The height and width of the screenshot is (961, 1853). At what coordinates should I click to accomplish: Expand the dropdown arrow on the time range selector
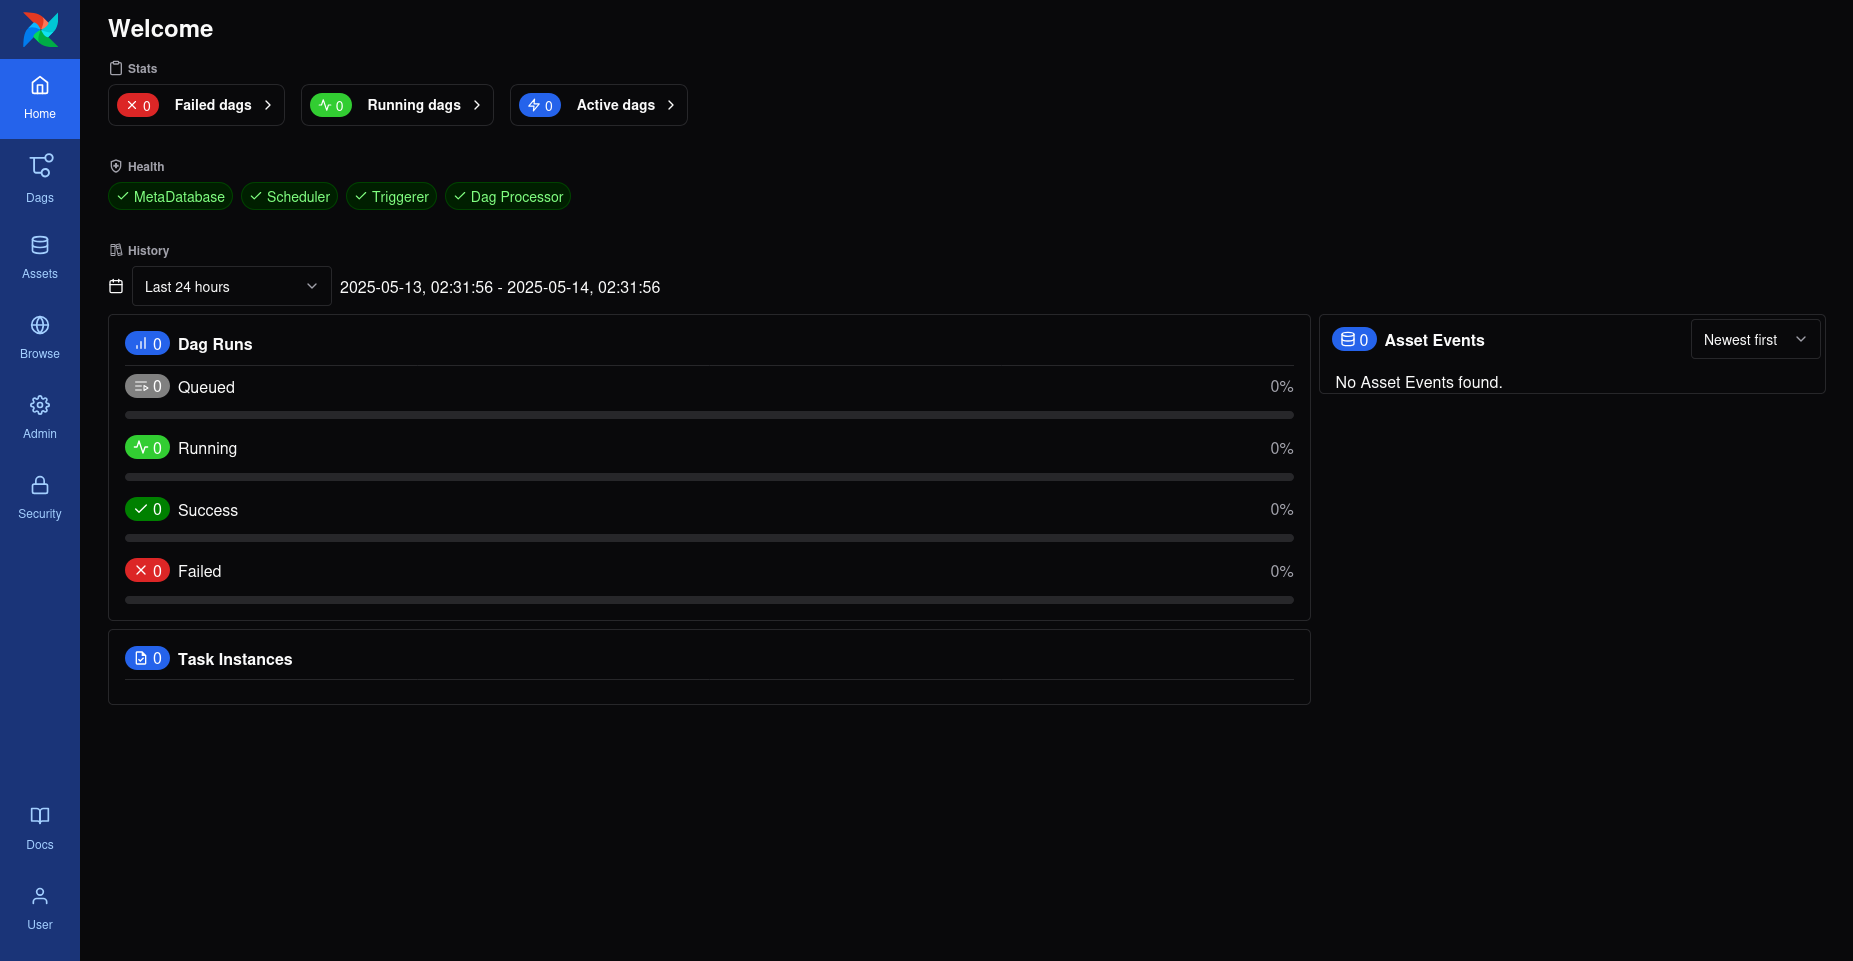click(312, 286)
